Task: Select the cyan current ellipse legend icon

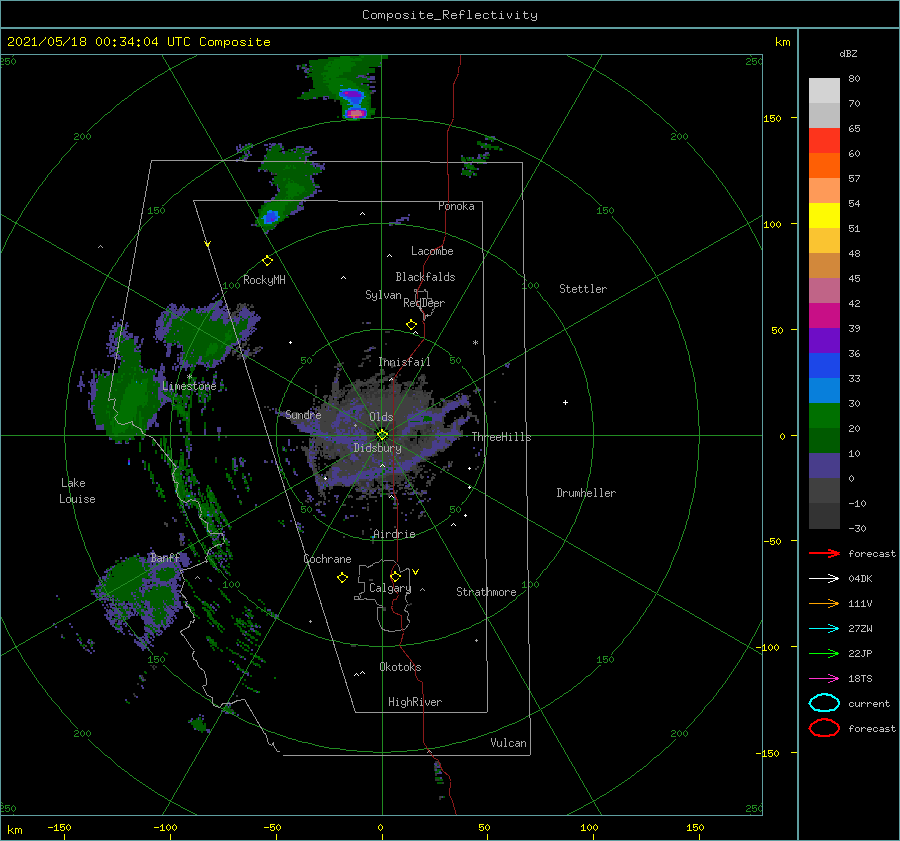Action: pos(824,703)
